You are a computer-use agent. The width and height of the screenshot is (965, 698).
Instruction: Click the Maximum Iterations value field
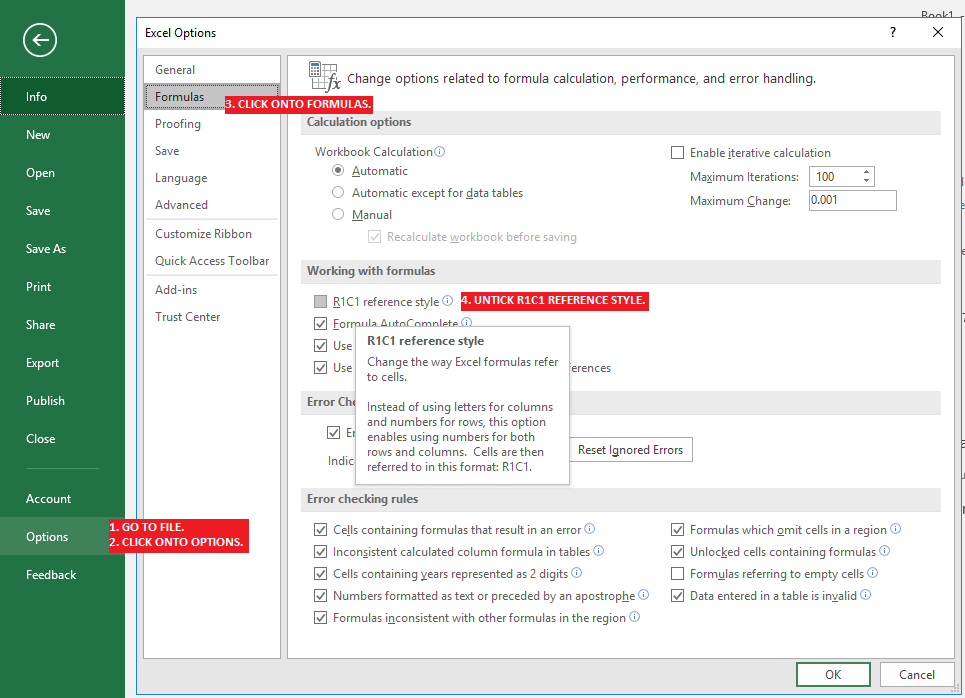[x=835, y=177]
